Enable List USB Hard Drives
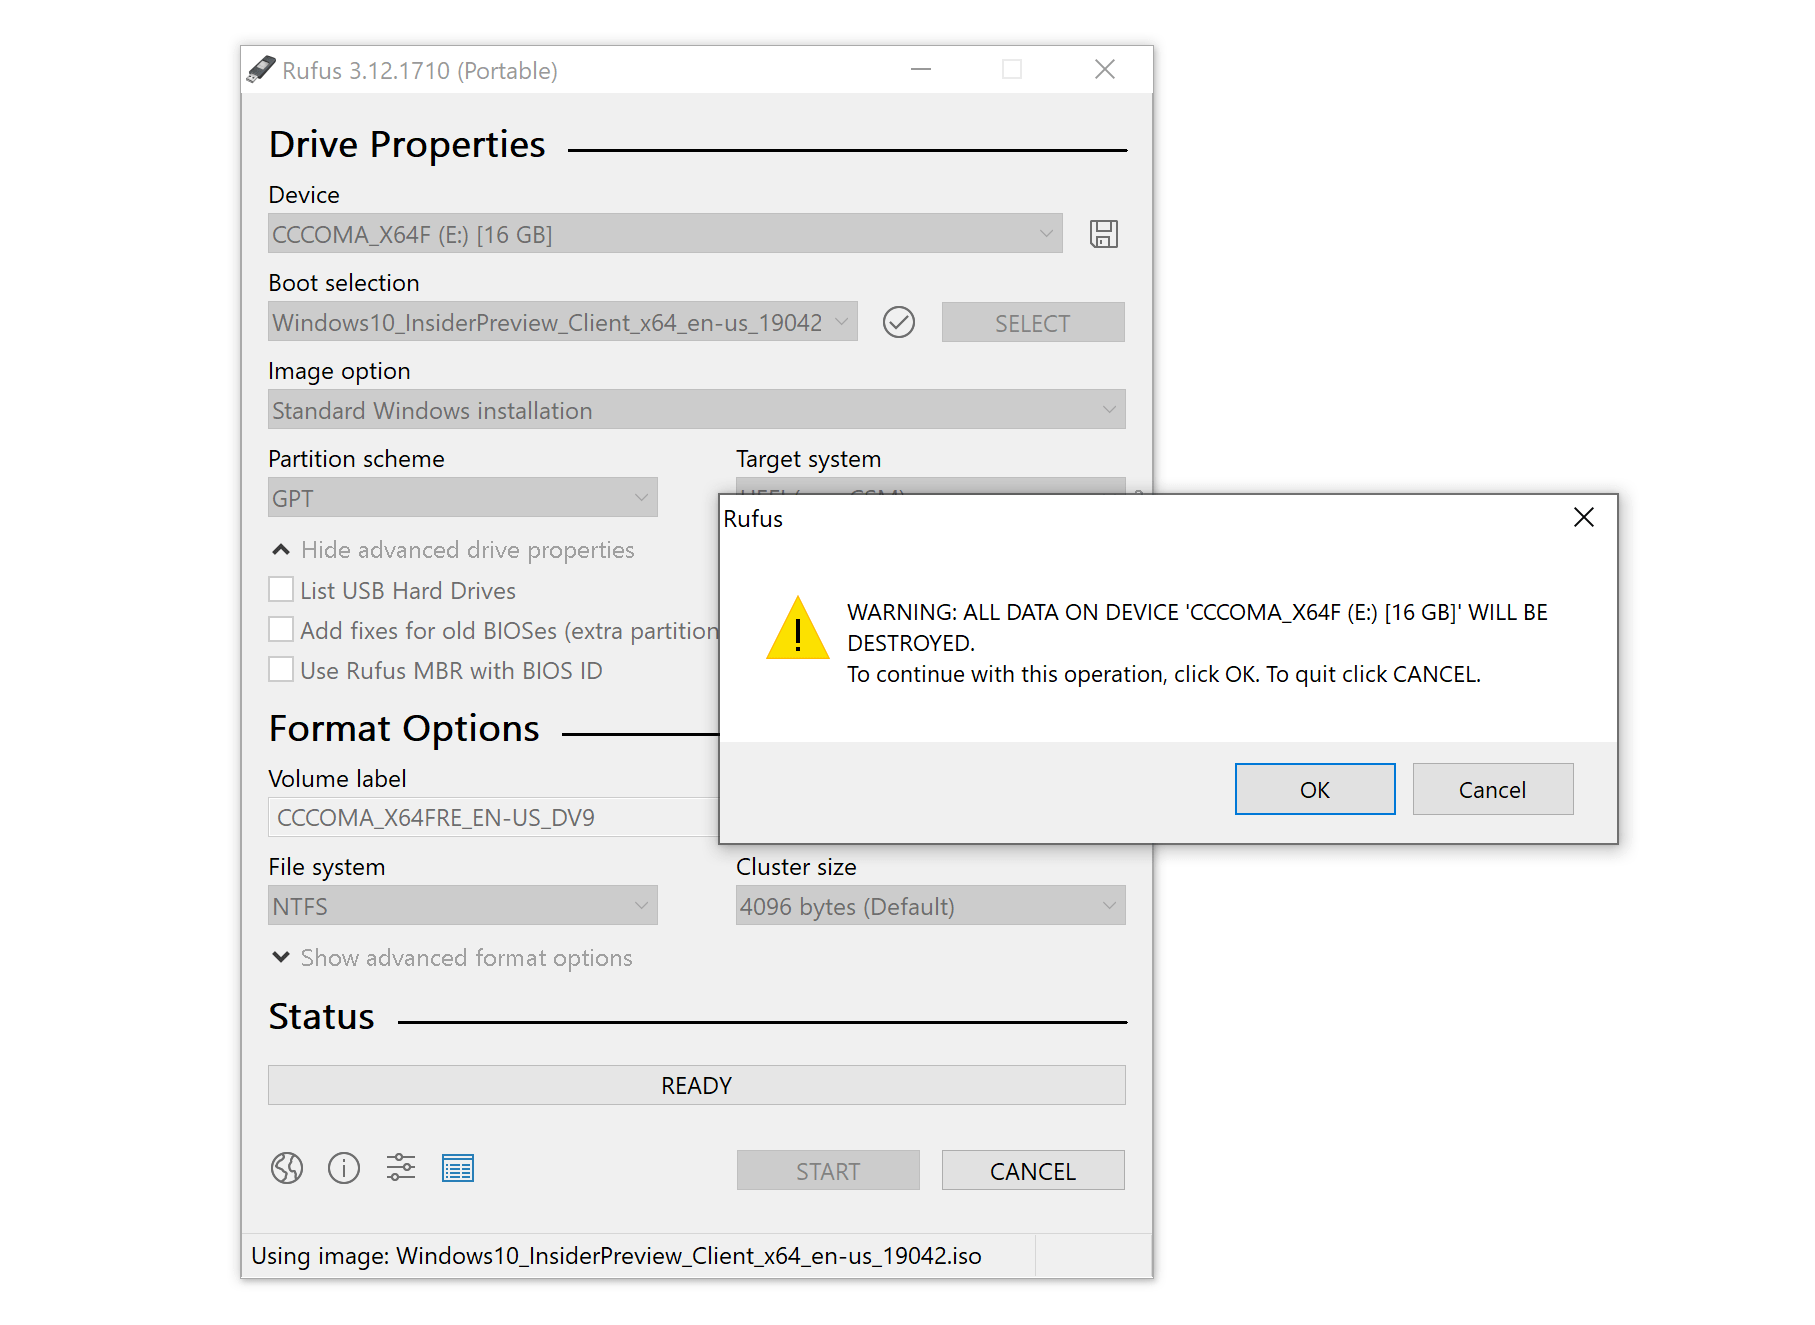This screenshot has height=1325, width=1815. (x=281, y=589)
